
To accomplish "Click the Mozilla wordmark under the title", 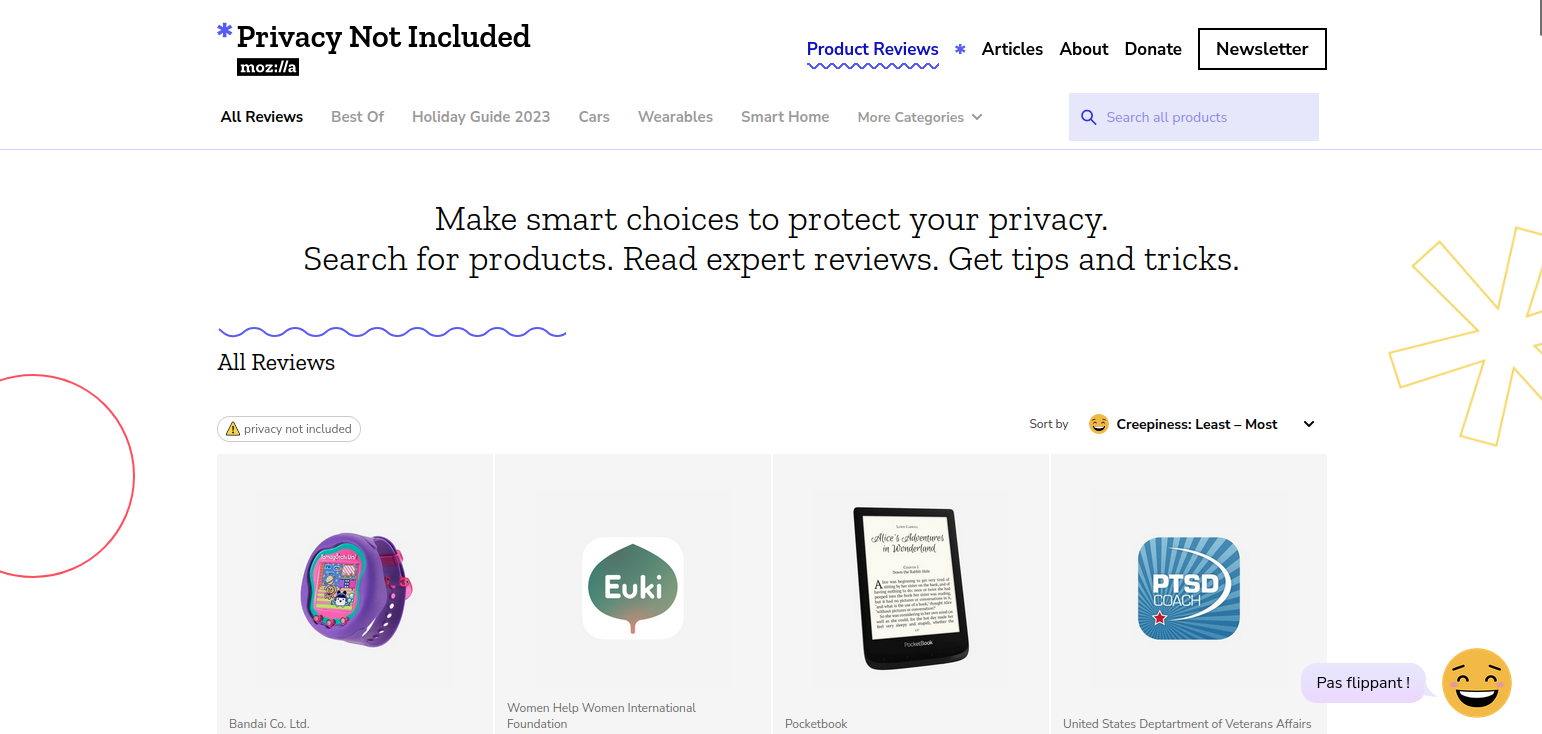I will [x=268, y=67].
